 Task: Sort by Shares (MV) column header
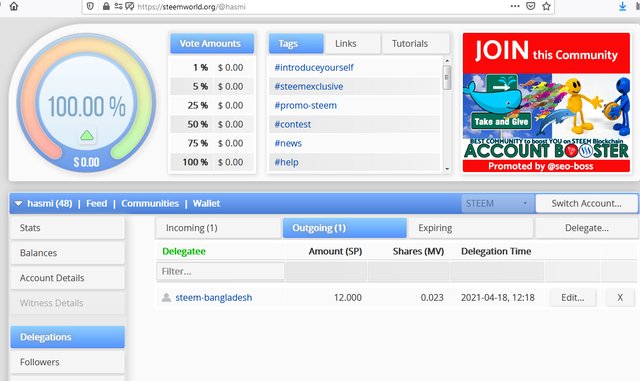(418, 251)
